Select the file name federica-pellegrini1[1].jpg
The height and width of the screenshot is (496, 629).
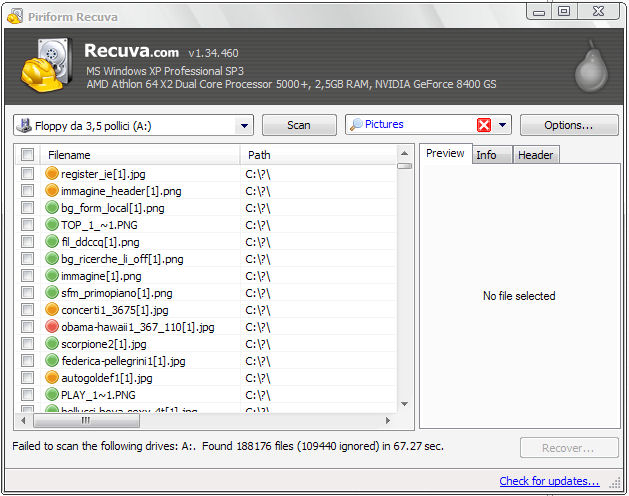pos(123,361)
